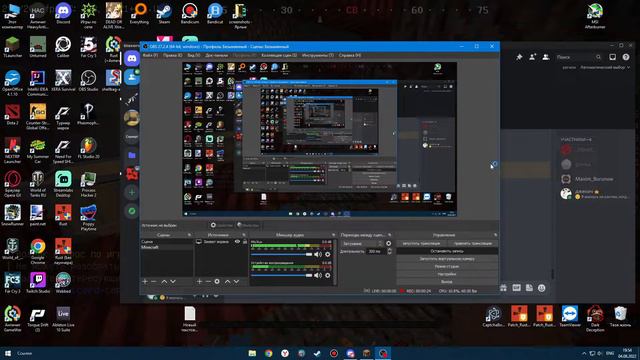Open Scene Collection menu in OBS
The height and width of the screenshot is (360, 640).
[x=279, y=55]
